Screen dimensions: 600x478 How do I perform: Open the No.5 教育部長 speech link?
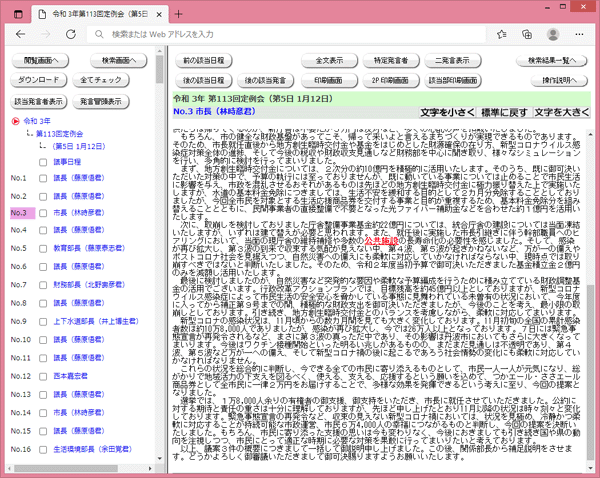[90, 248]
